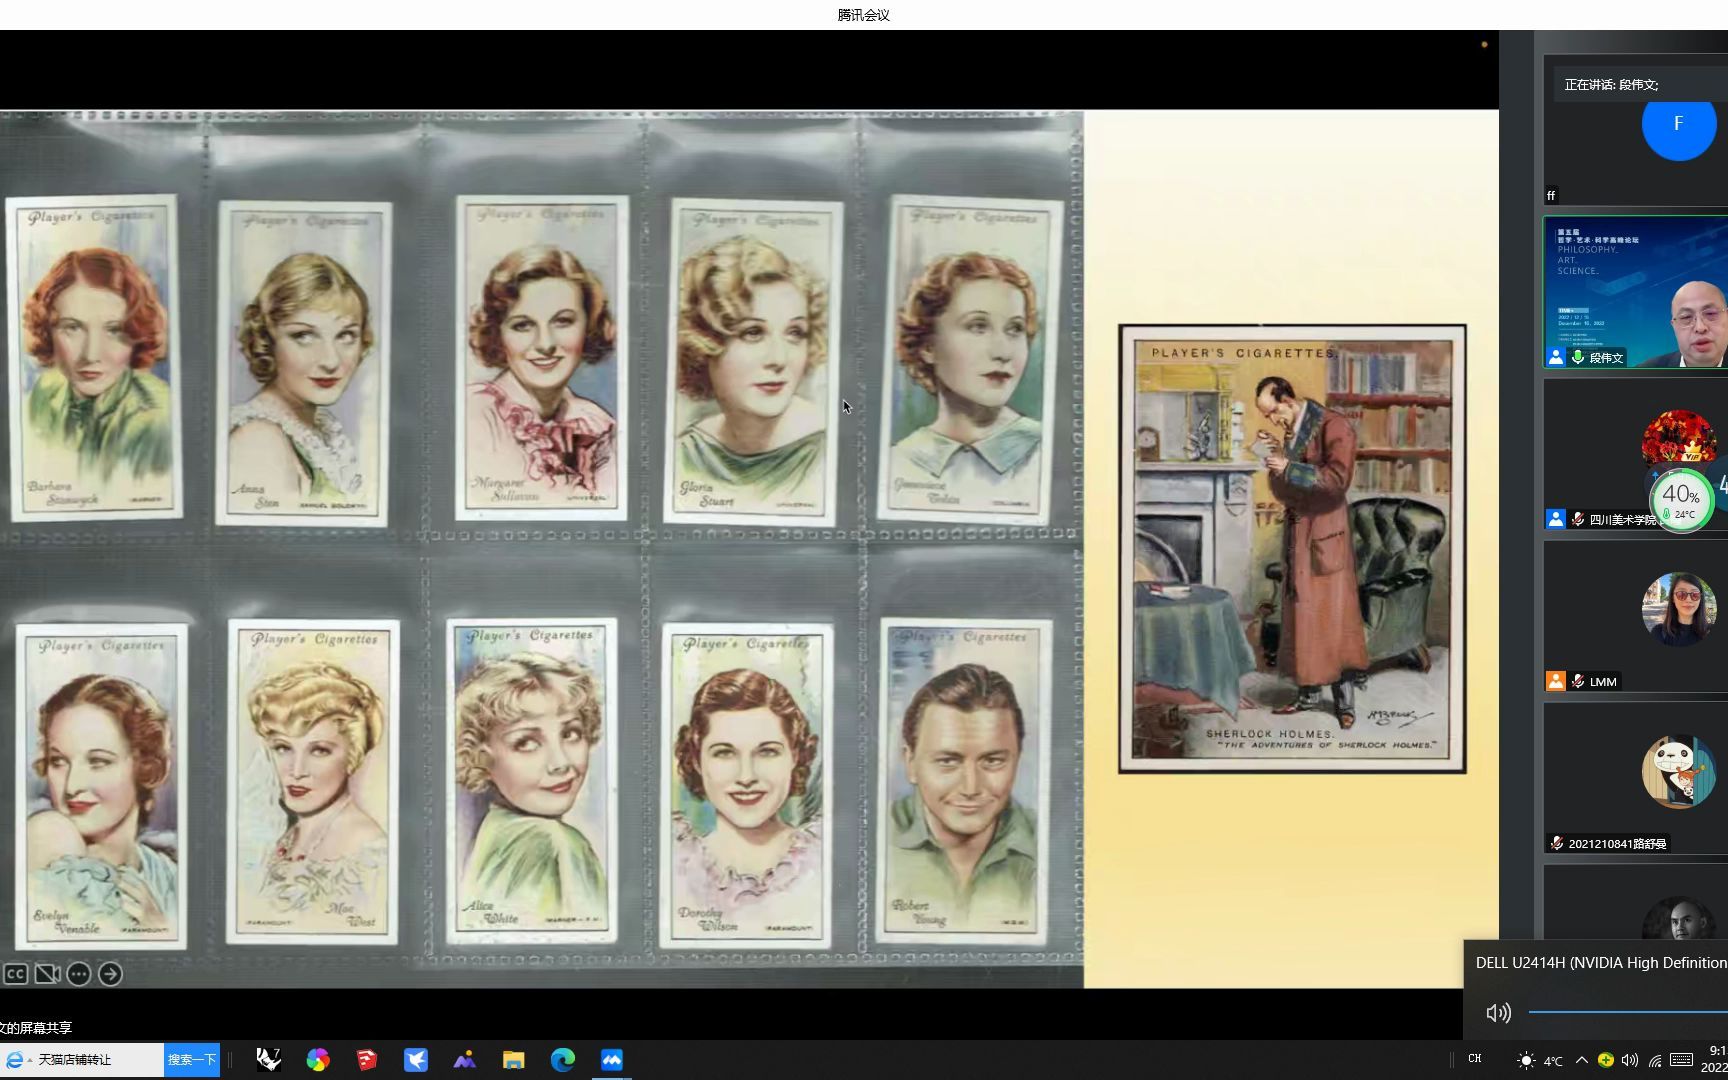The width and height of the screenshot is (1728, 1080).
Task: Click muted mic icon next to LMM
Action: tap(1578, 681)
